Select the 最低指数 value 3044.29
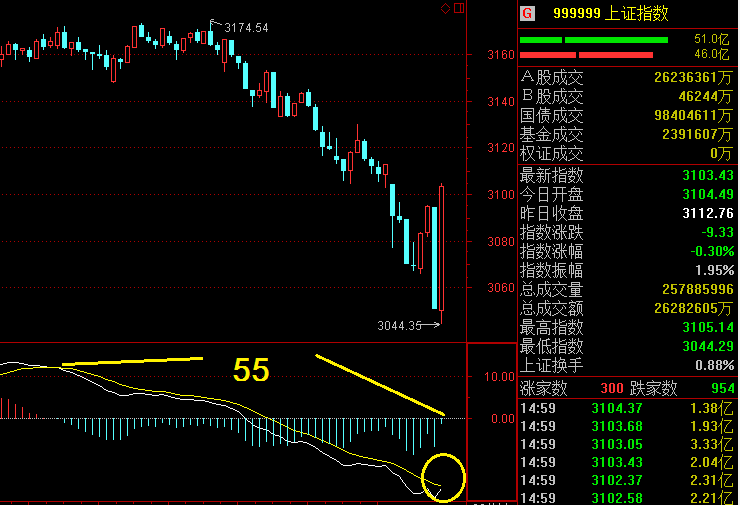This screenshot has width=740, height=505. point(708,346)
